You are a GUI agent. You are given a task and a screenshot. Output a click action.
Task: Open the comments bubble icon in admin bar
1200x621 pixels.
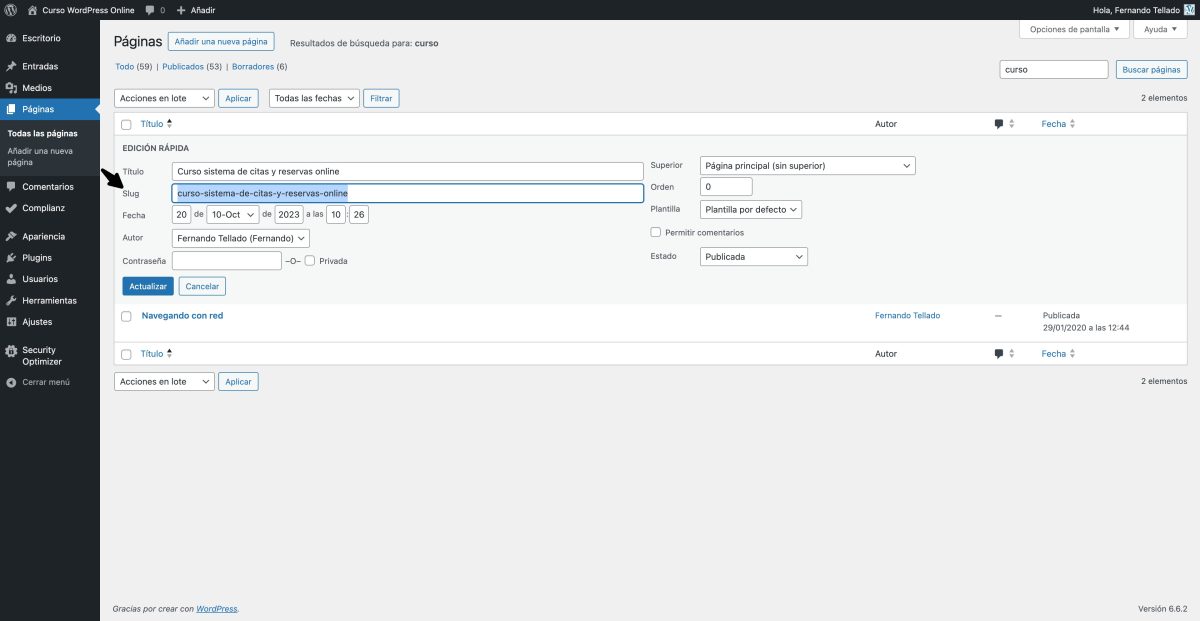point(149,9)
